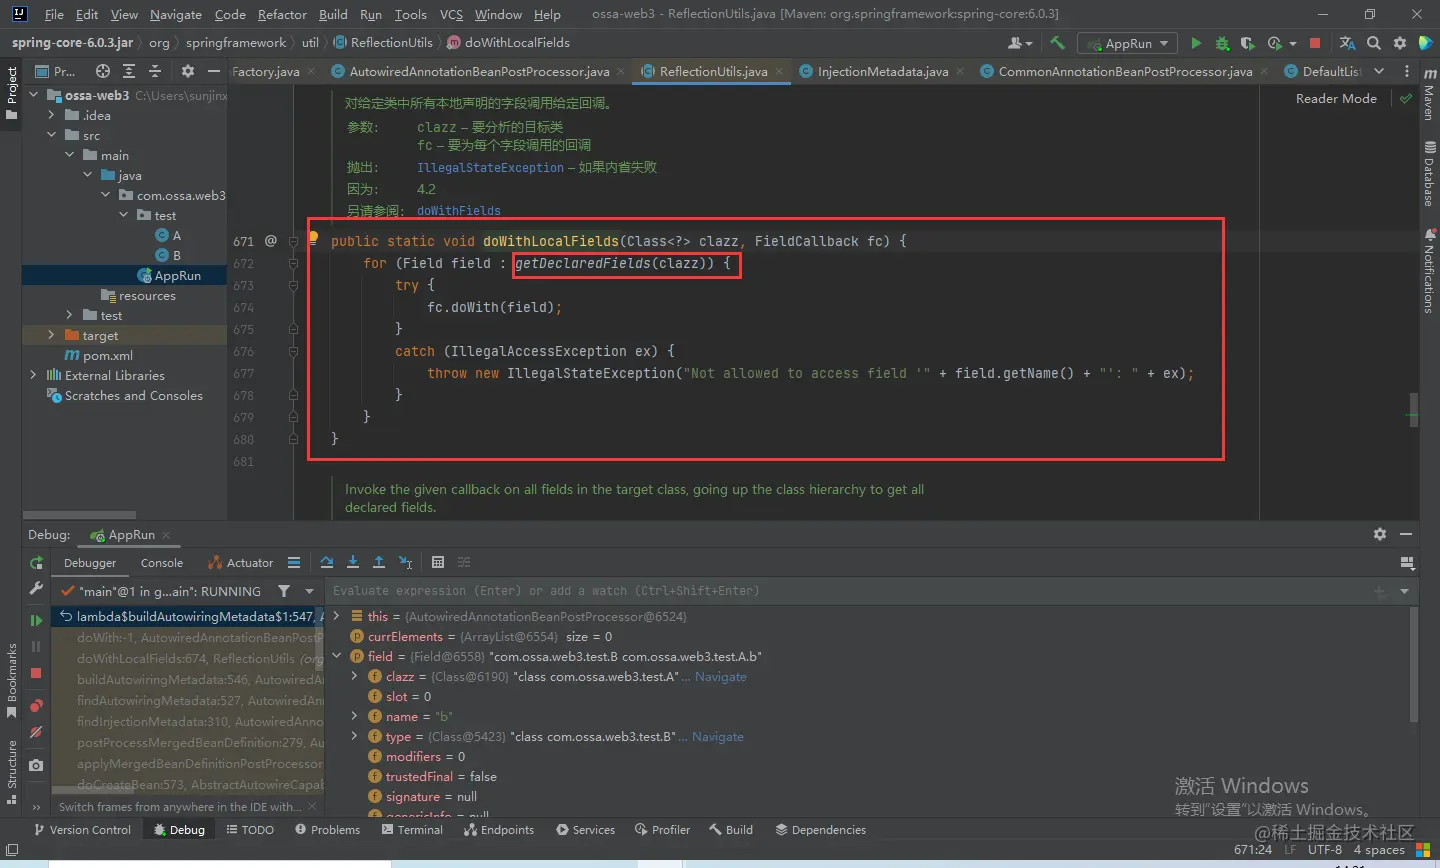
Task: Expand the 'type' variable node
Action: (354, 736)
